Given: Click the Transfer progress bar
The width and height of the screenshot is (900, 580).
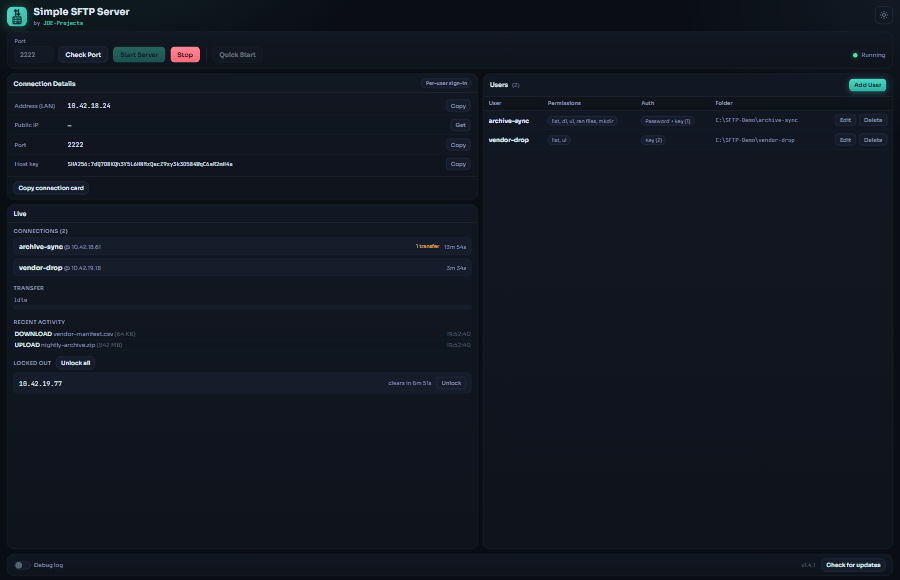Looking at the screenshot, I should [242, 308].
